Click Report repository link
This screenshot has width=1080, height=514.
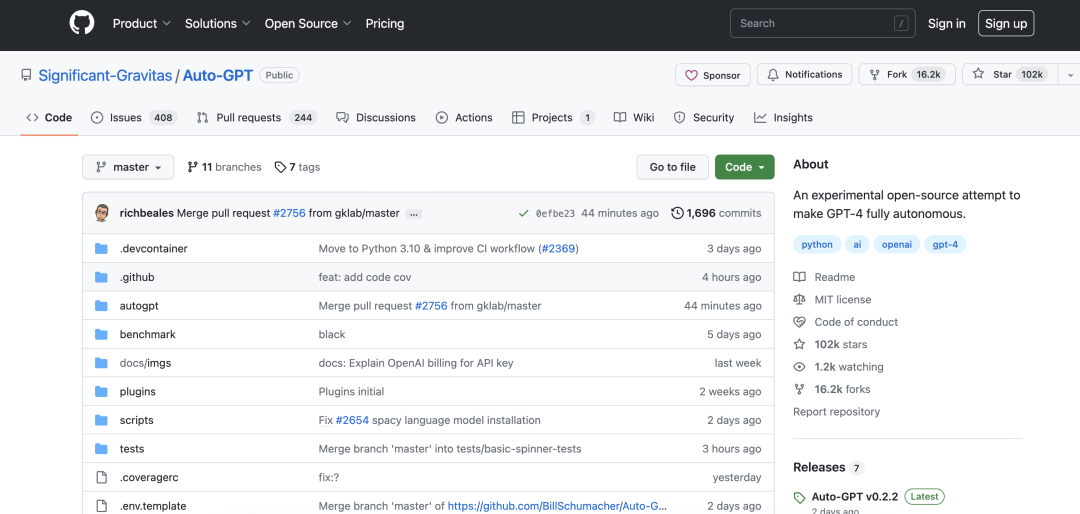tap(836, 411)
